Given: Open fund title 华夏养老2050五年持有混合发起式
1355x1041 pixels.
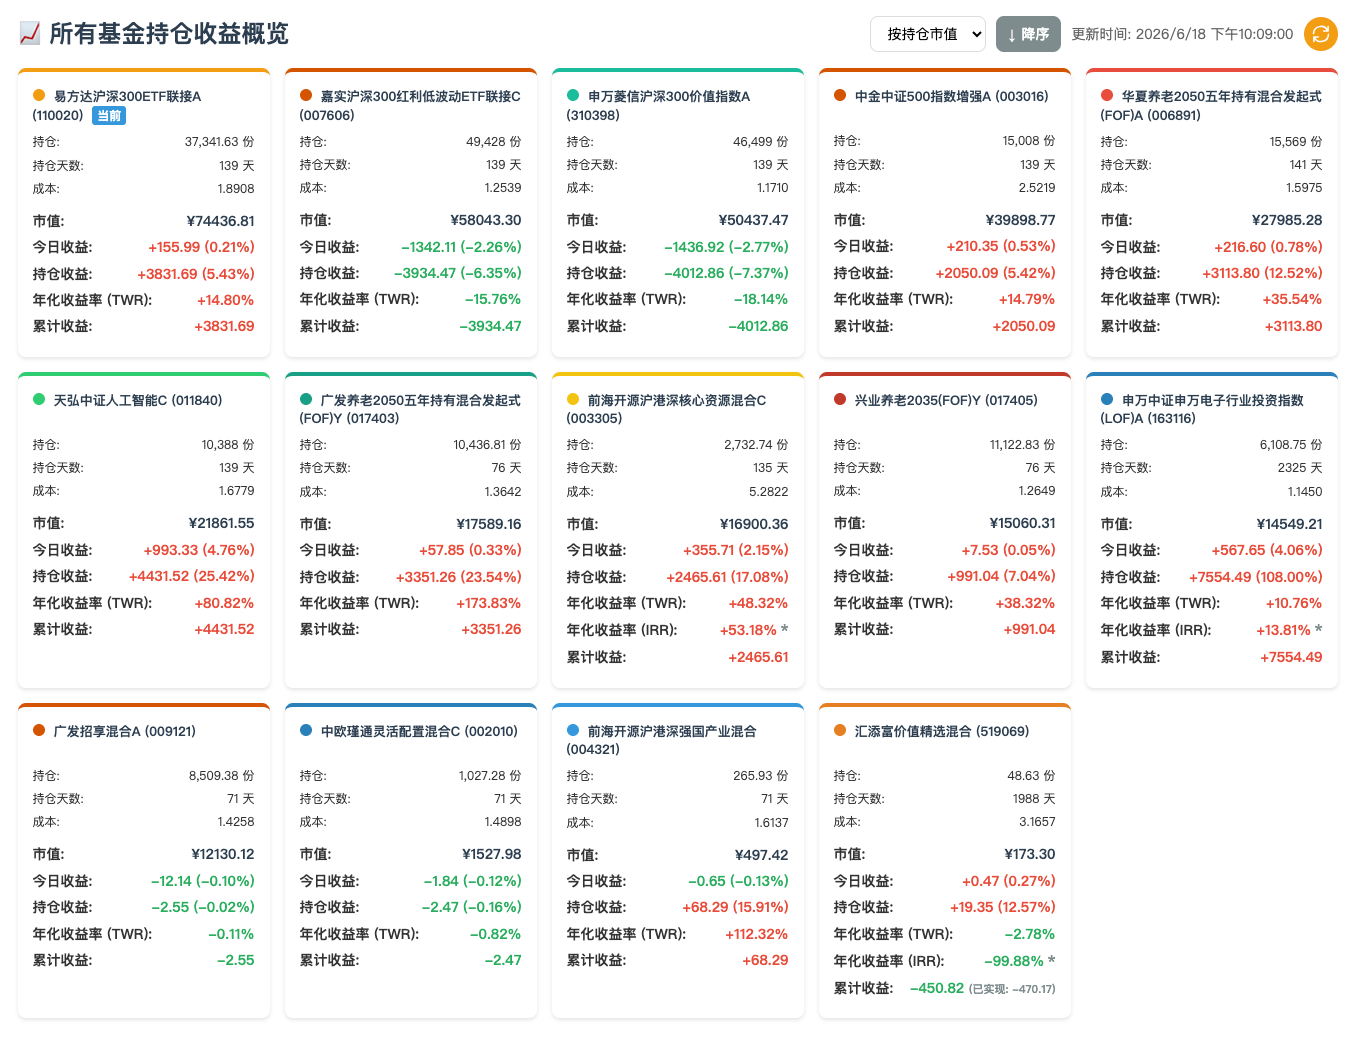Looking at the screenshot, I should click(1221, 96).
